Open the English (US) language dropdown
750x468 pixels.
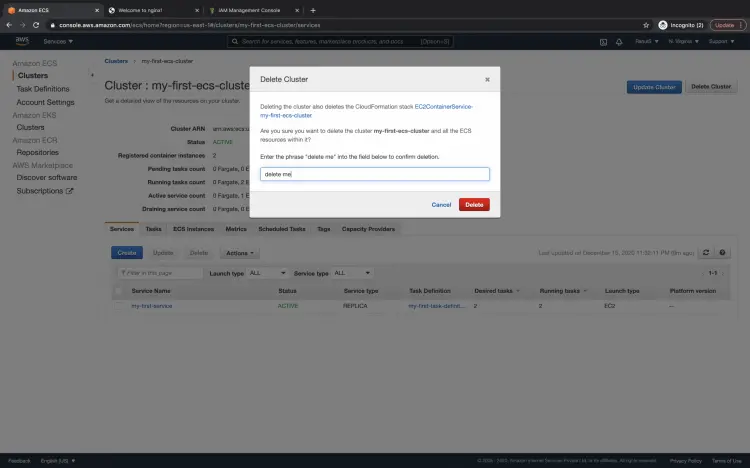(x=58, y=461)
